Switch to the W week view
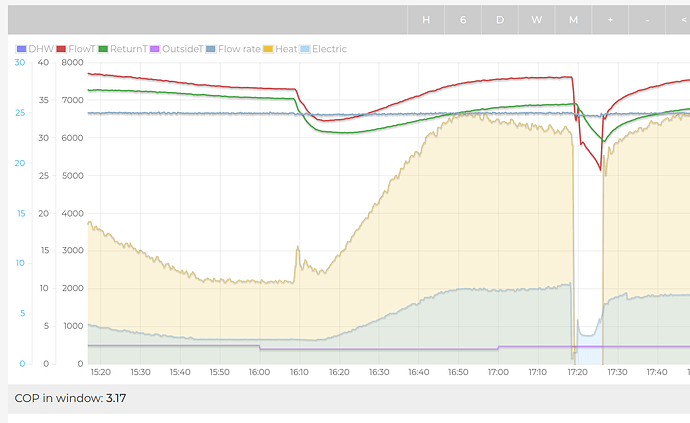690x423 pixels. point(537,20)
